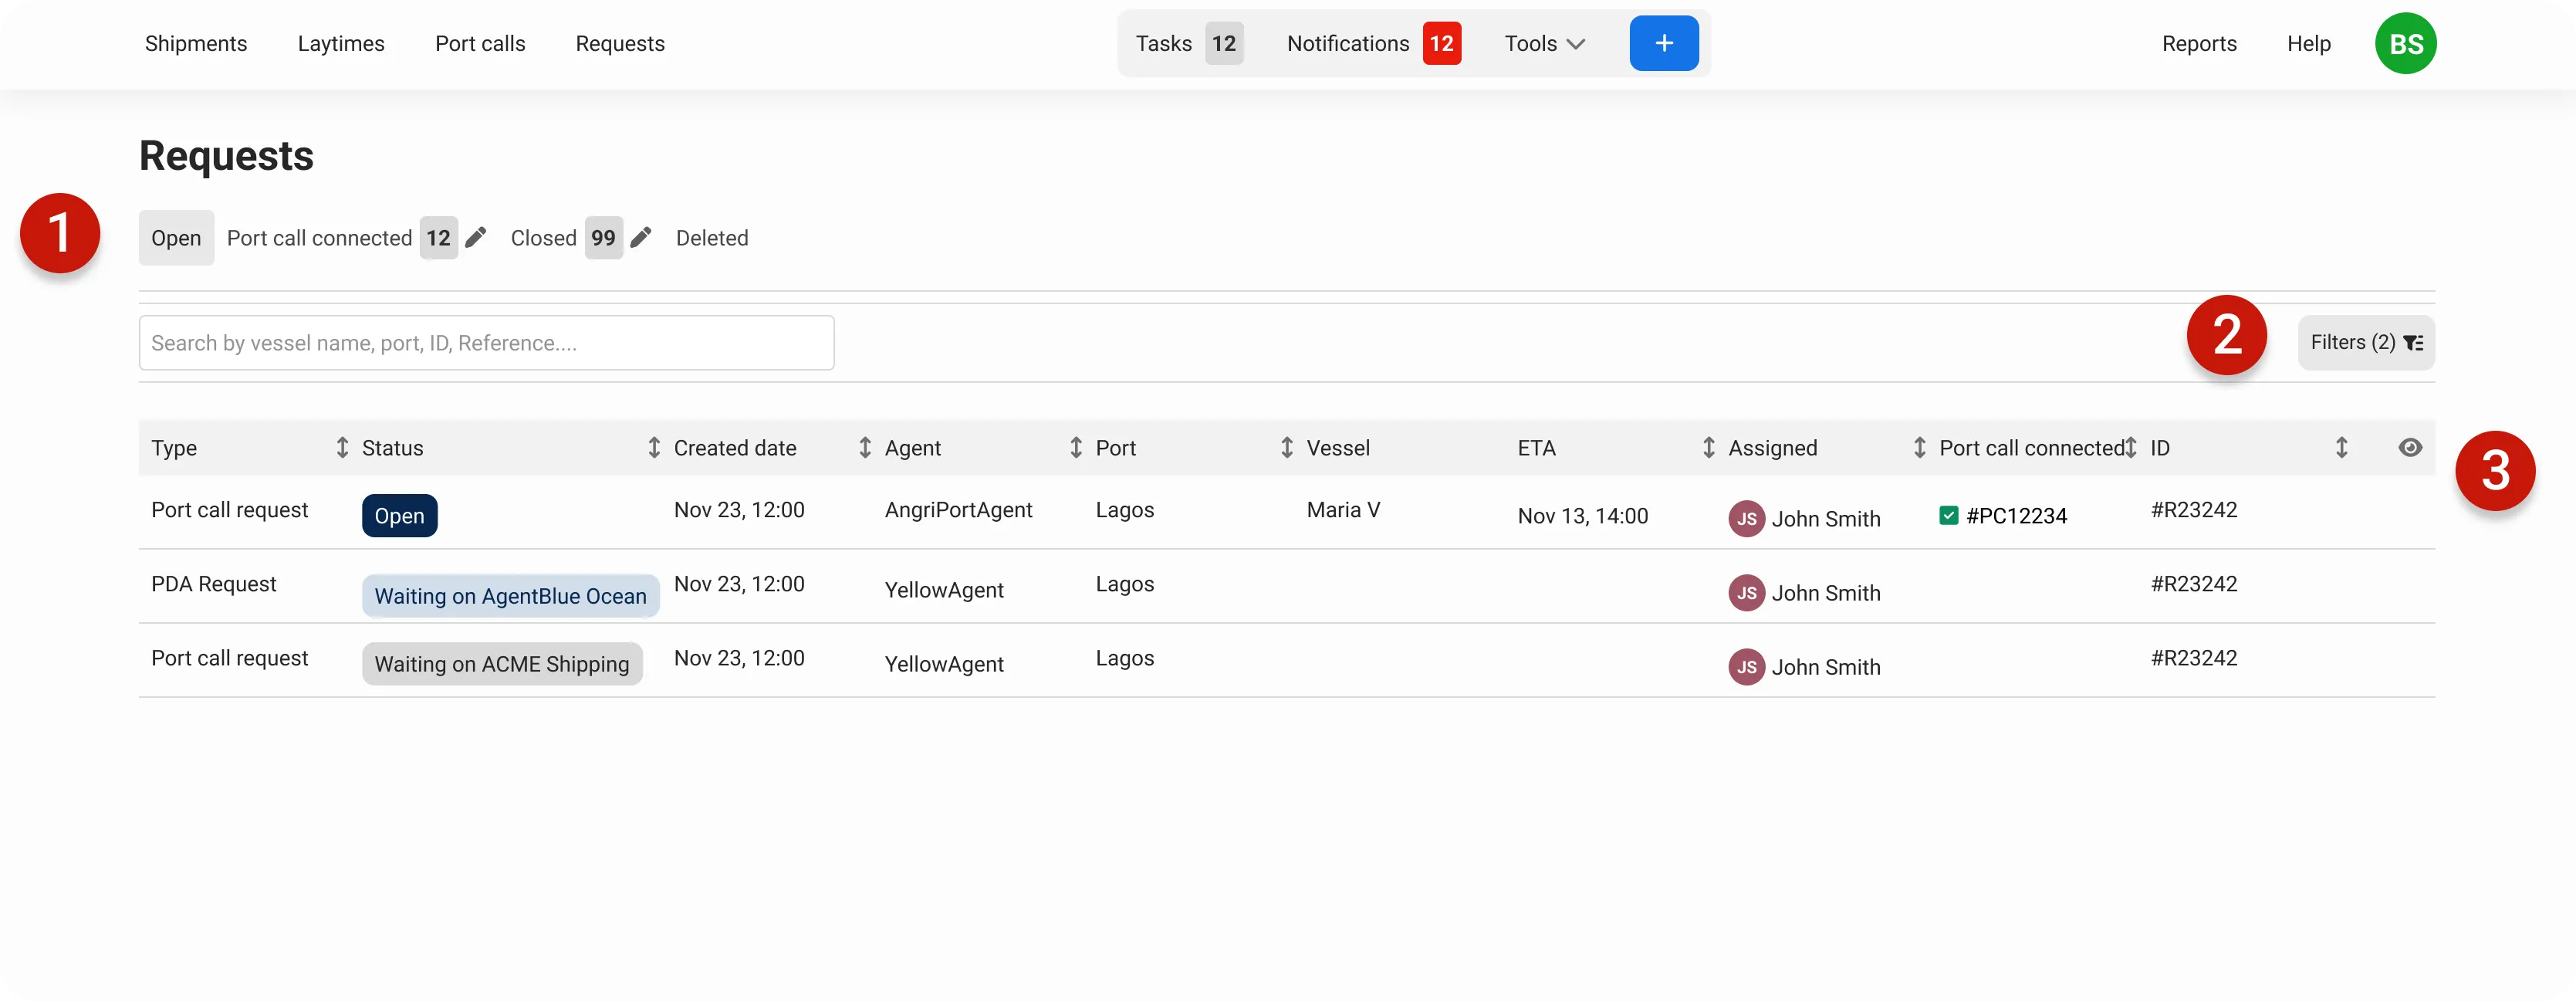Click JS avatar in the ACME Shipping row
This screenshot has height=1002, width=2576.
1746,666
